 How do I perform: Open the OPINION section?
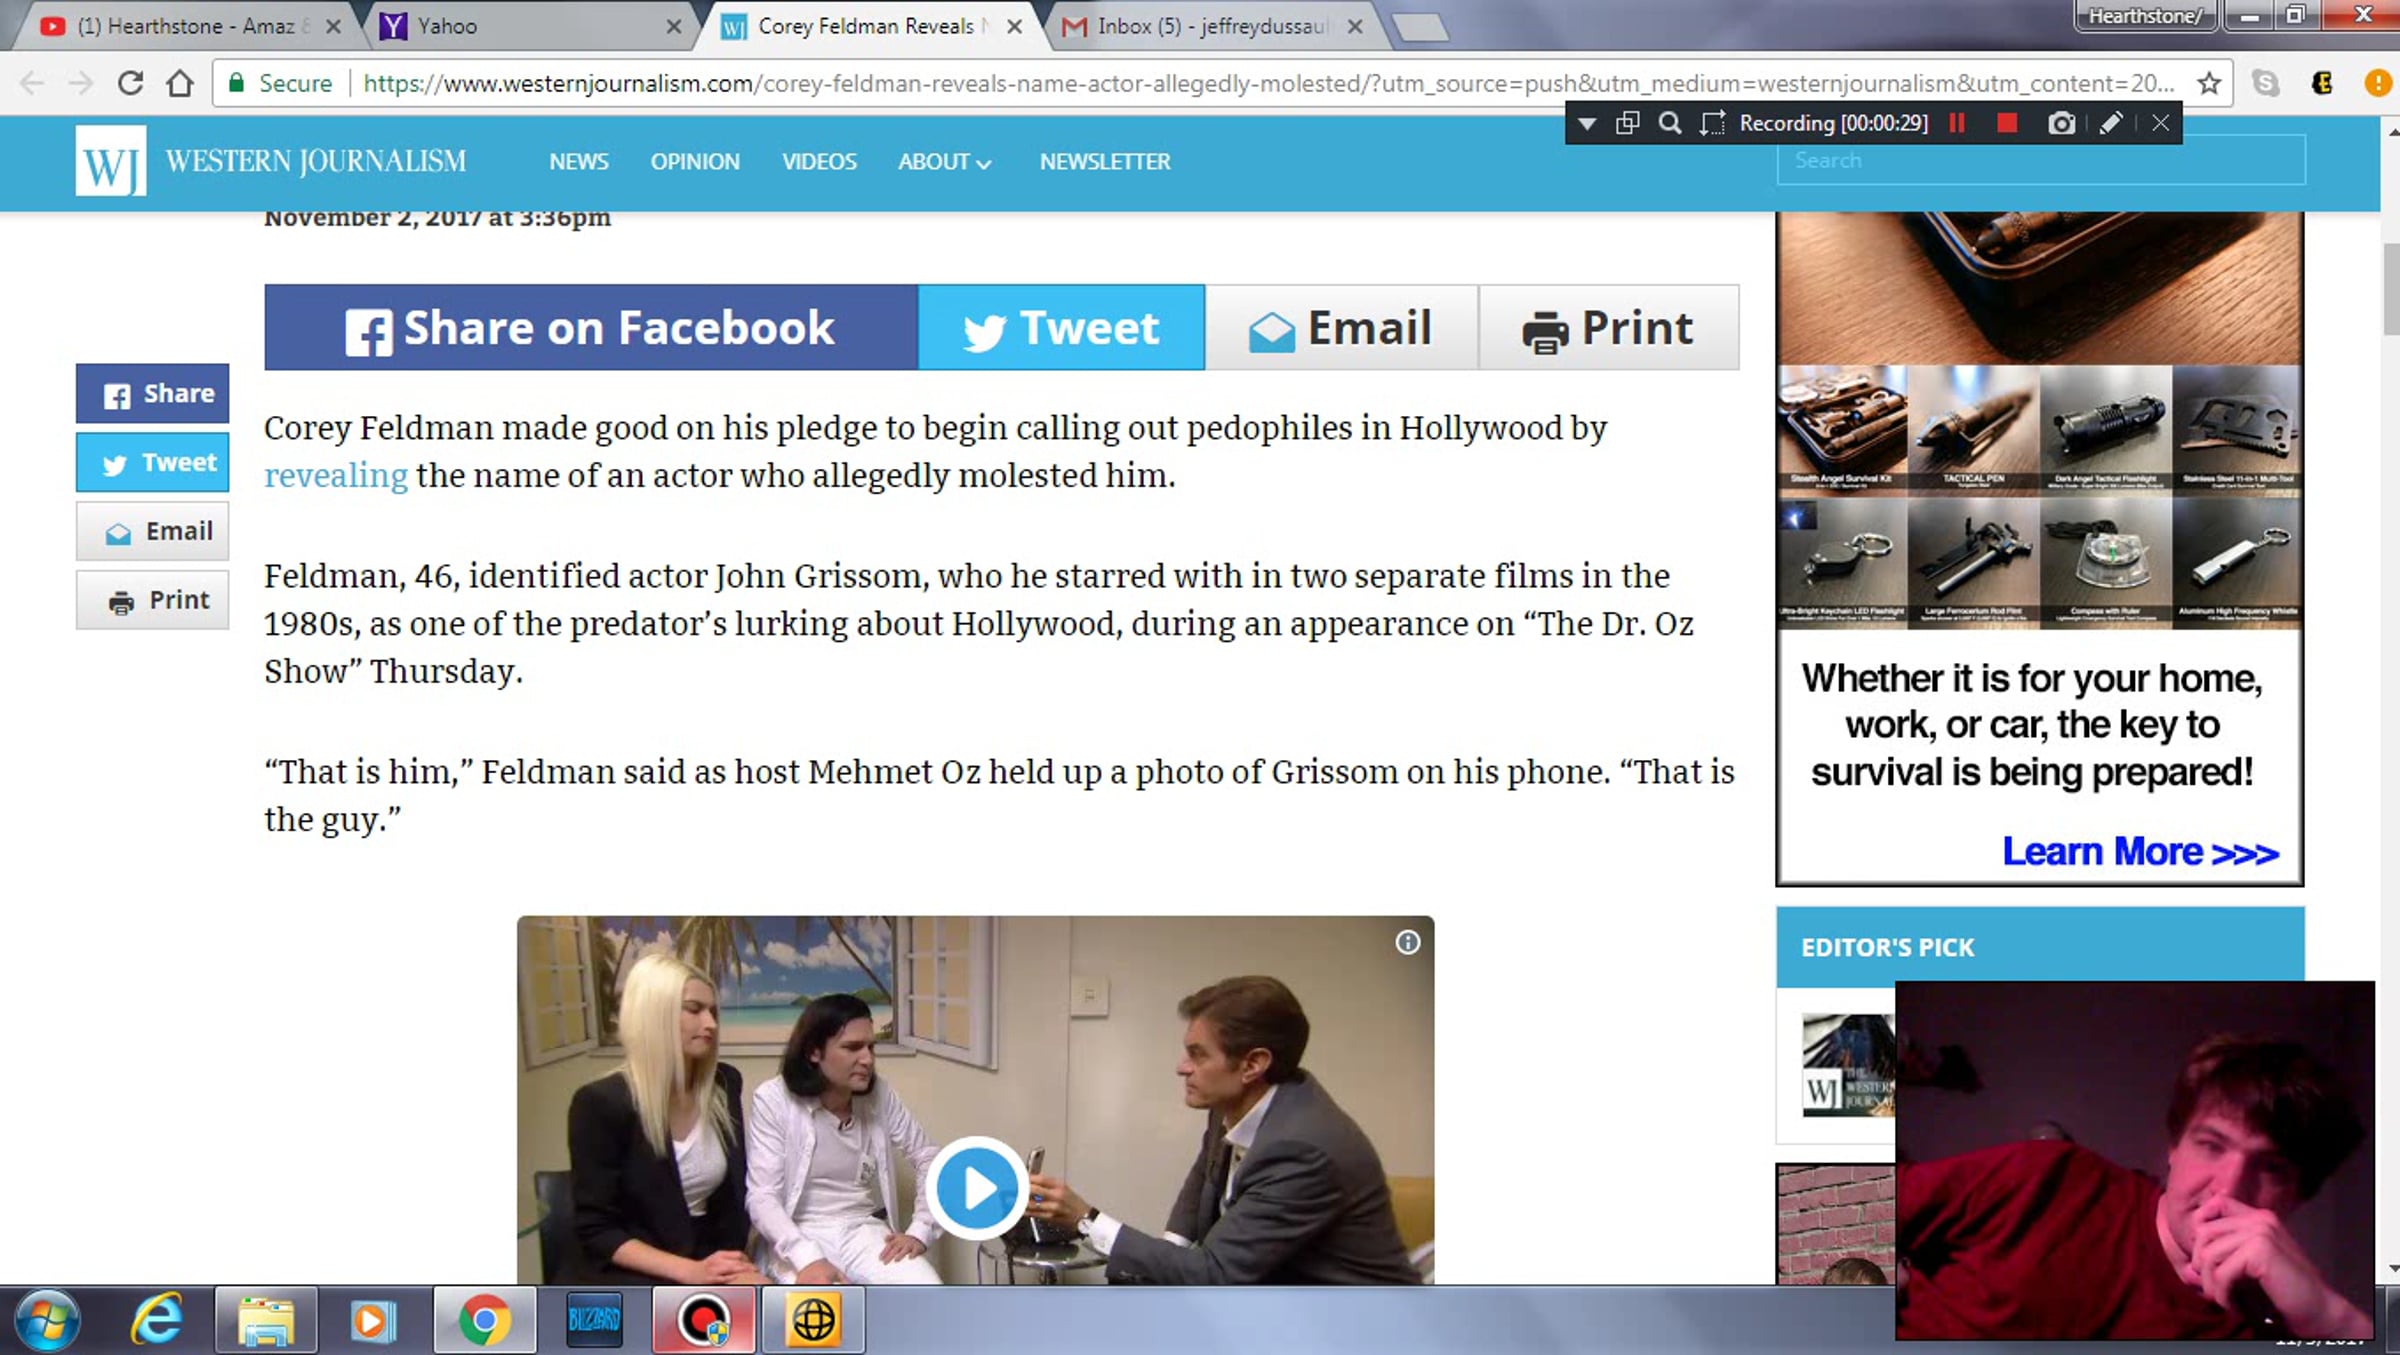(x=695, y=162)
